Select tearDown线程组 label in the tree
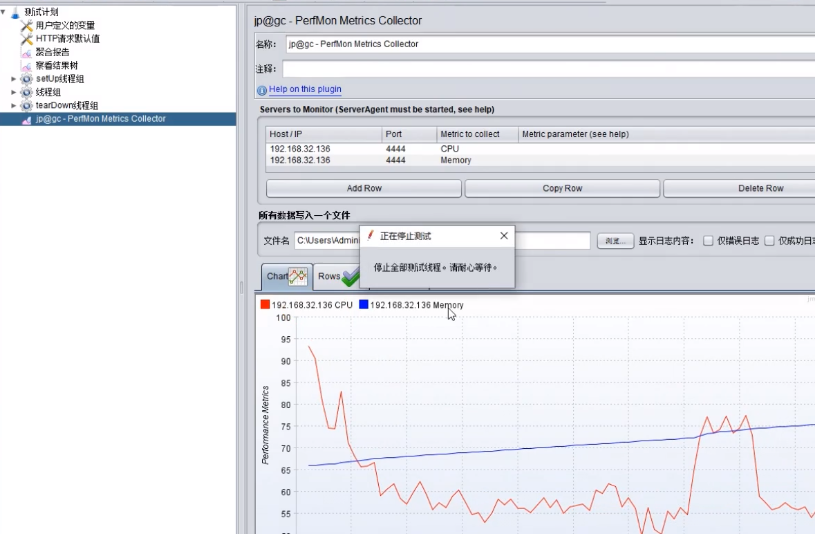The height and width of the screenshot is (534, 815). tap(67, 106)
